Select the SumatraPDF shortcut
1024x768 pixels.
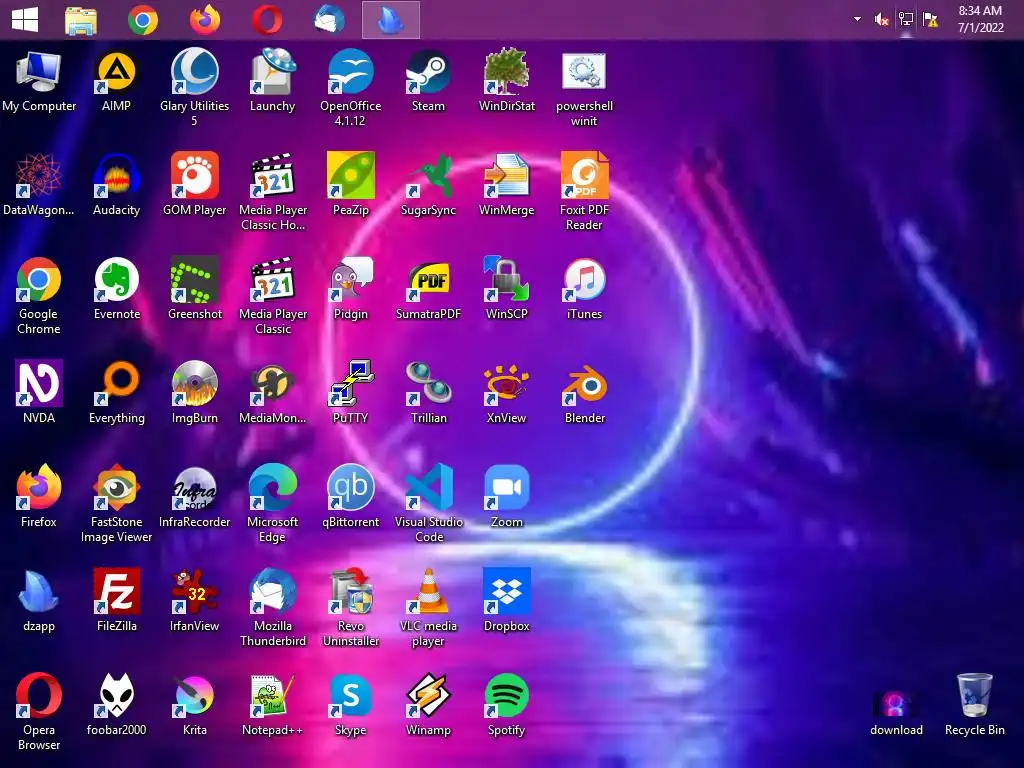428,280
